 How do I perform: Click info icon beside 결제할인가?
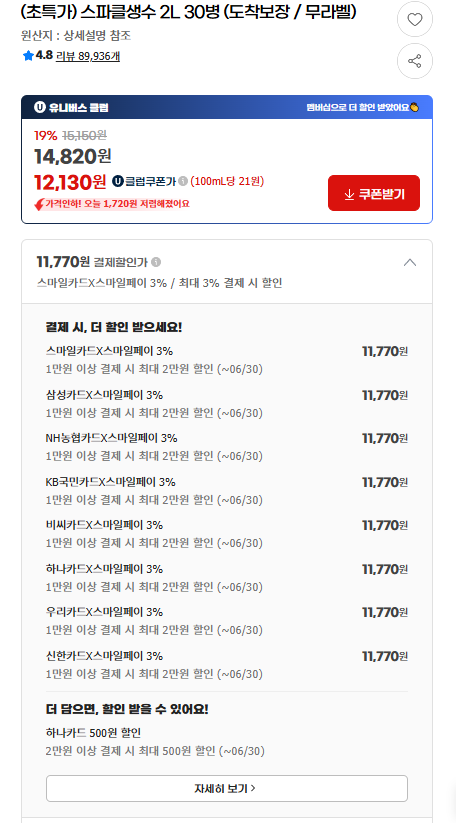point(156,262)
